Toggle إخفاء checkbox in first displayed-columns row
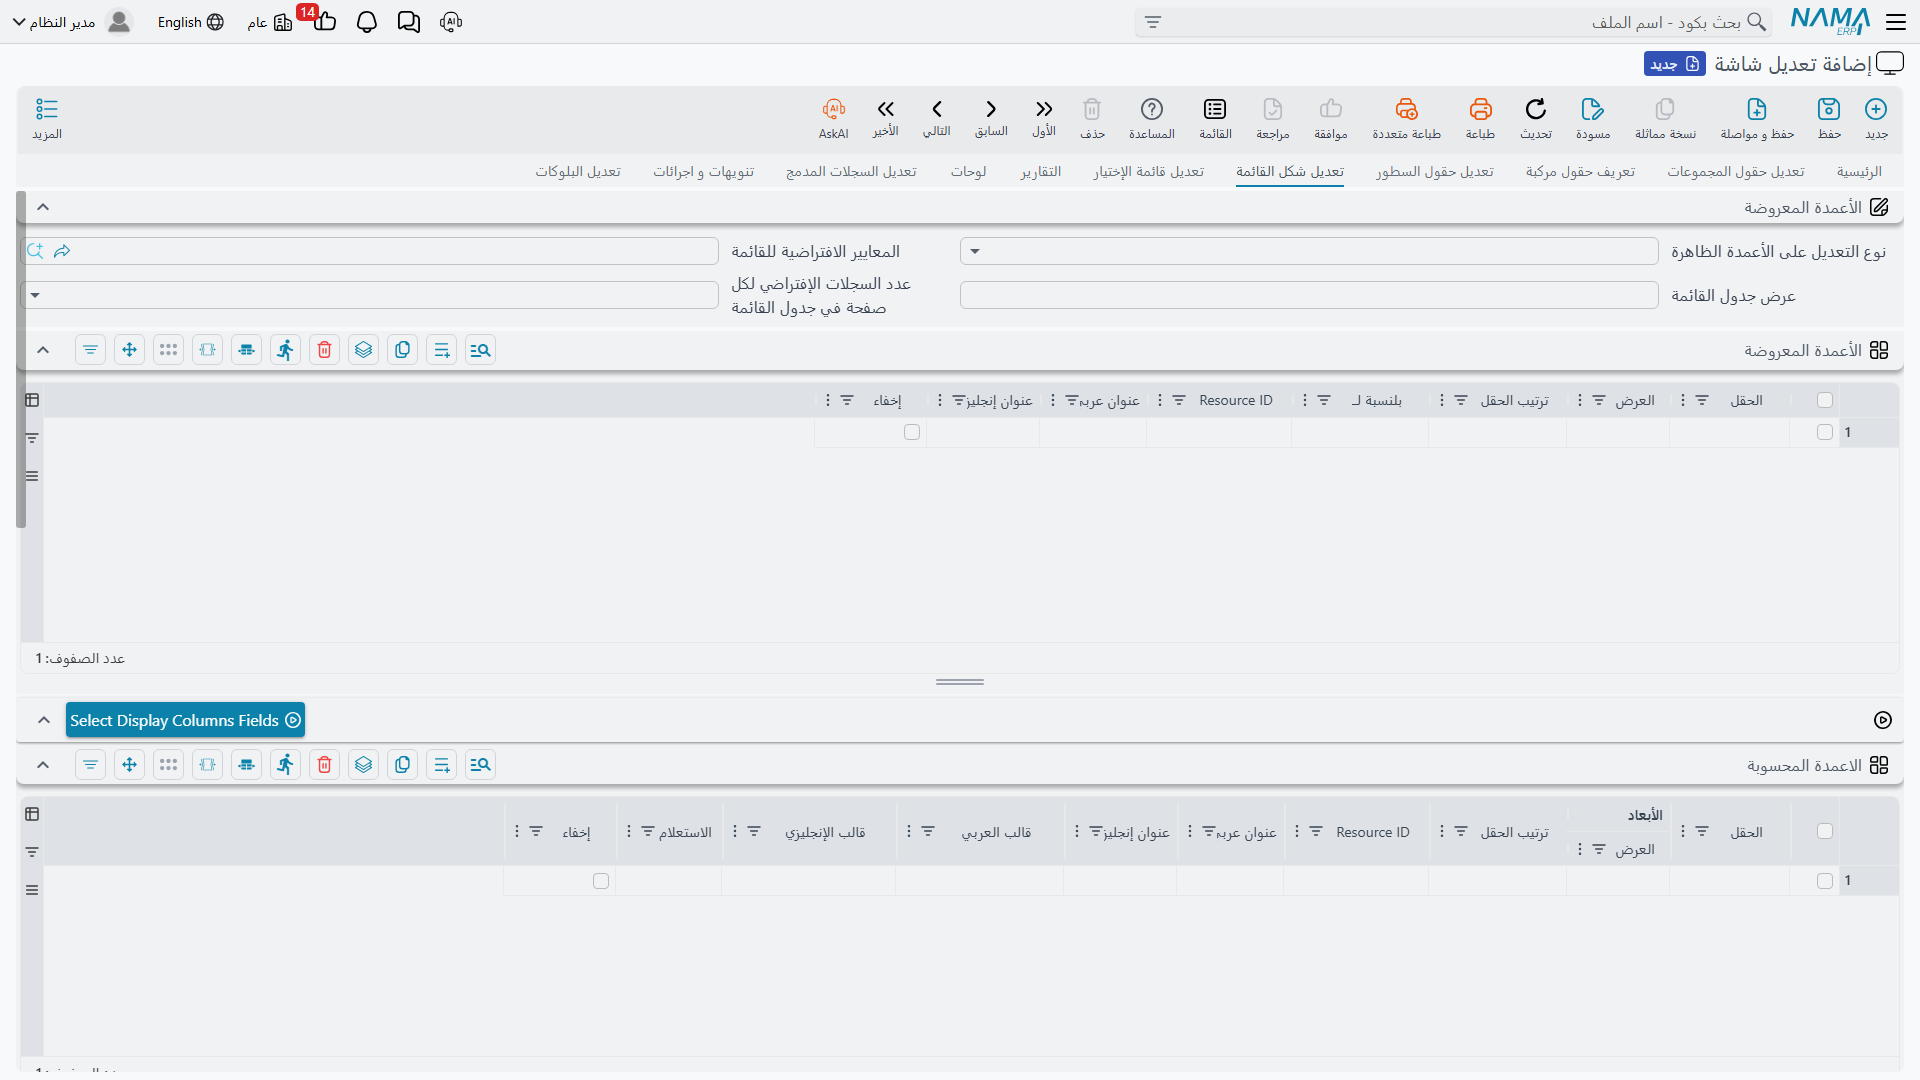The height and width of the screenshot is (1080, 1920). pos(912,432)
